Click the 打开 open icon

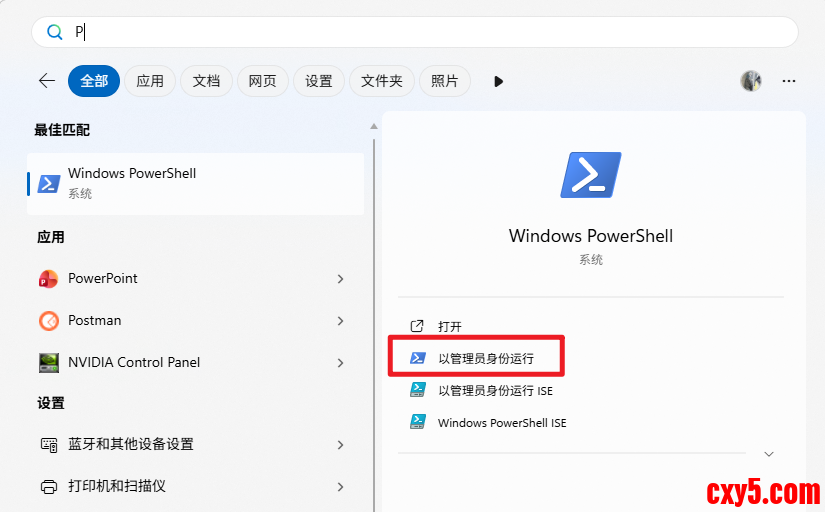pos(417,326)
